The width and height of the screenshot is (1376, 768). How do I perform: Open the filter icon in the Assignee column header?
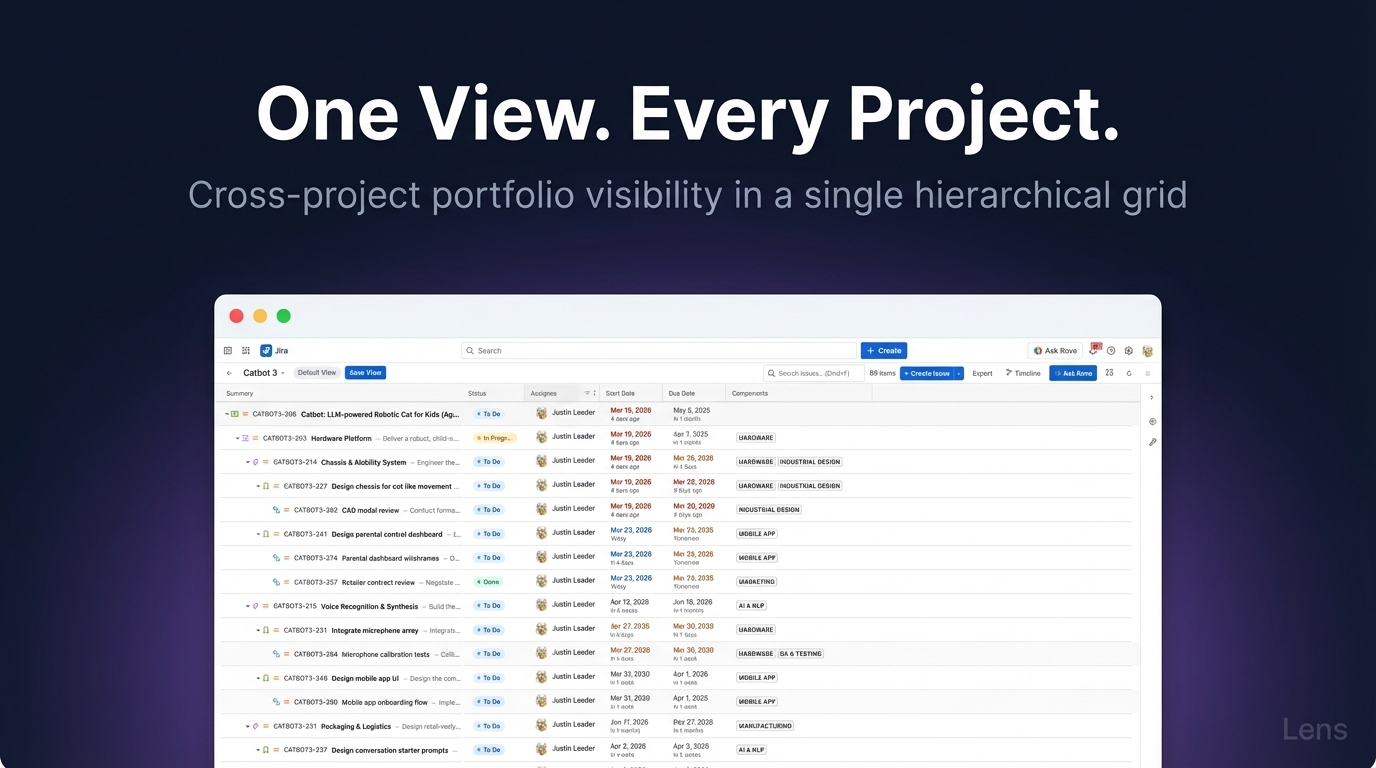click(x=587, y=392)
